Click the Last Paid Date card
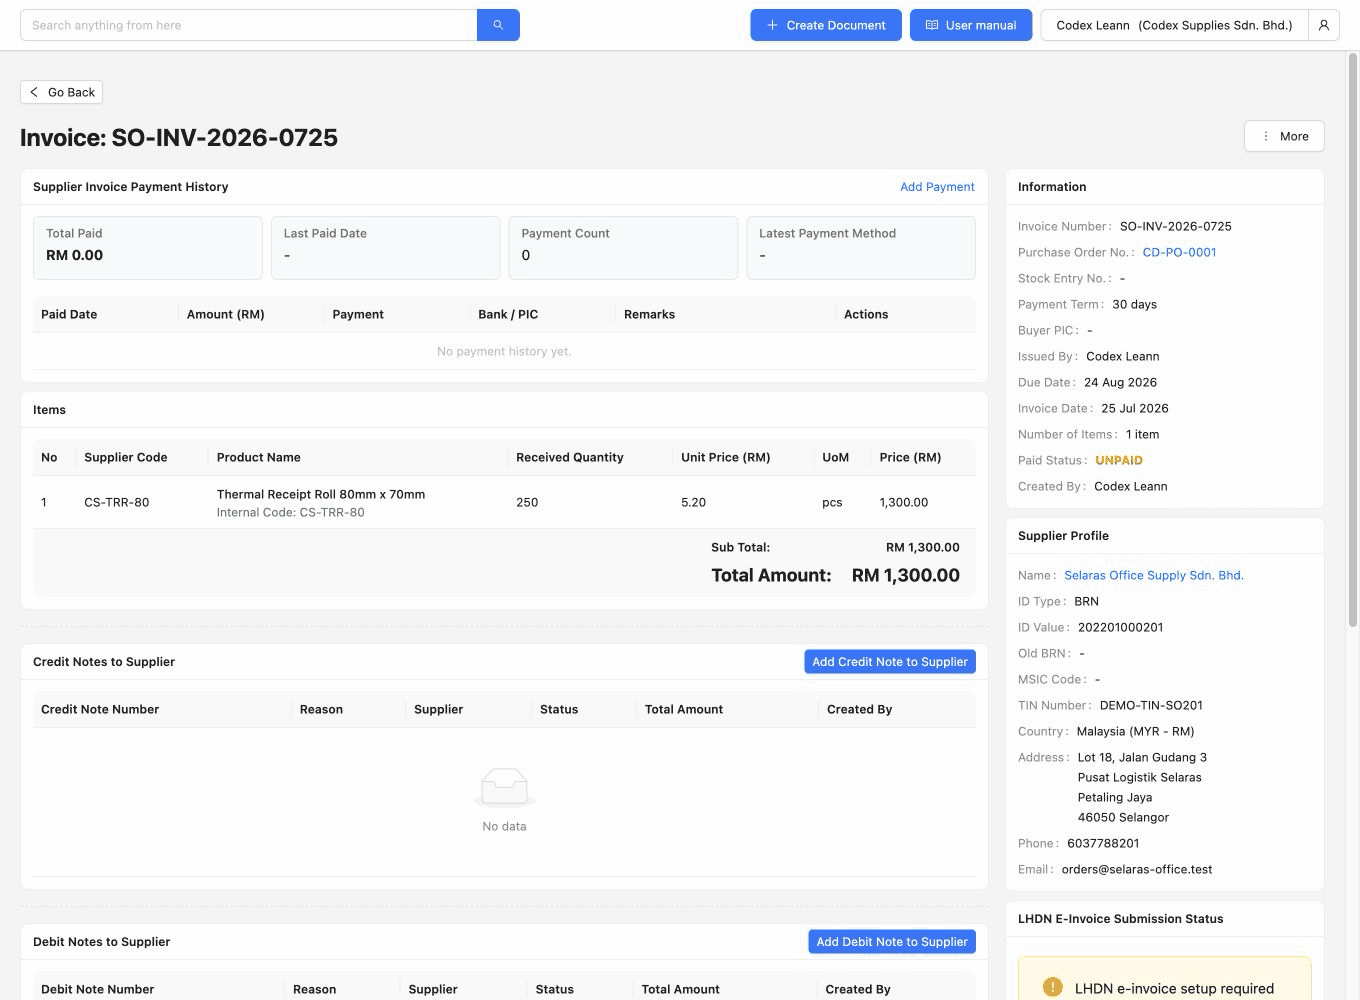The image size is (1360, 1000). (x=385, y=248)
